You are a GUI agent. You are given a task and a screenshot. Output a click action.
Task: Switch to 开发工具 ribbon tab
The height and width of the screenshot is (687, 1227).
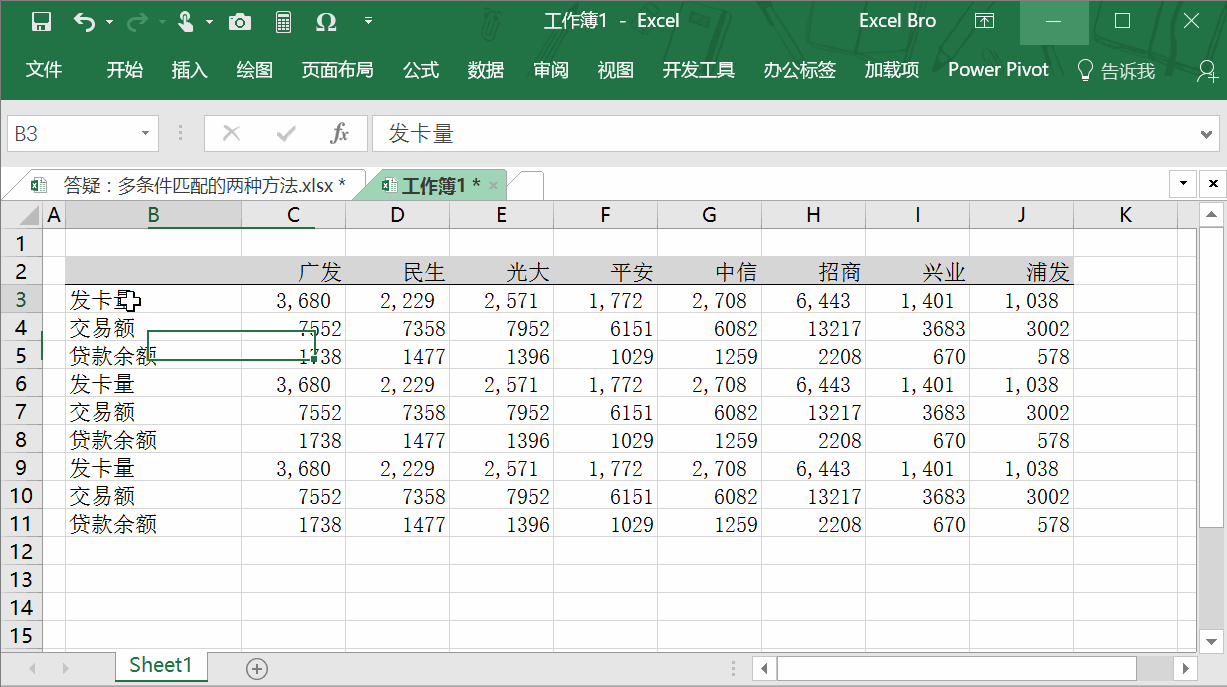tap(698, 70)
